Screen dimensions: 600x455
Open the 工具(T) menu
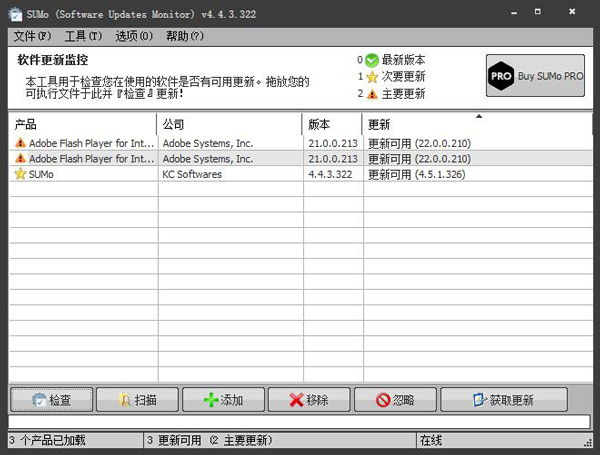click(x=83, y=36)
